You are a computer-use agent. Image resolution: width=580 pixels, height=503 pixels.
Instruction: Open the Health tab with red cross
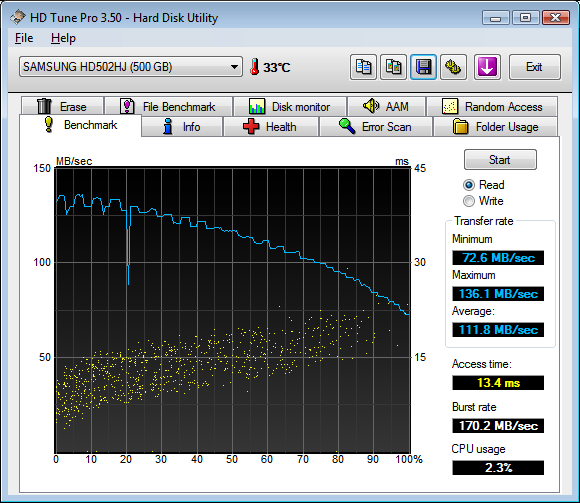[x=271, y=127]
